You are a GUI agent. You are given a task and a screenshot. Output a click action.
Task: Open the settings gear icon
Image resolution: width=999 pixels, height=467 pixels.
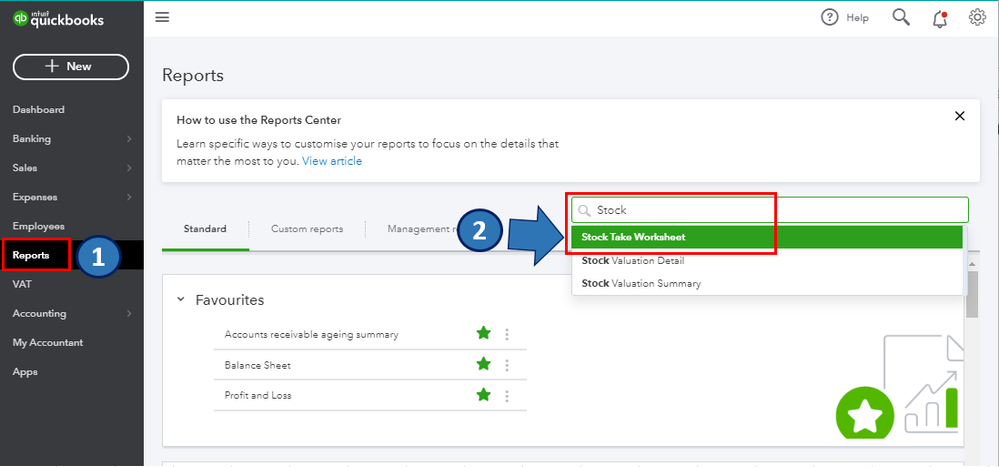(977, 17)
